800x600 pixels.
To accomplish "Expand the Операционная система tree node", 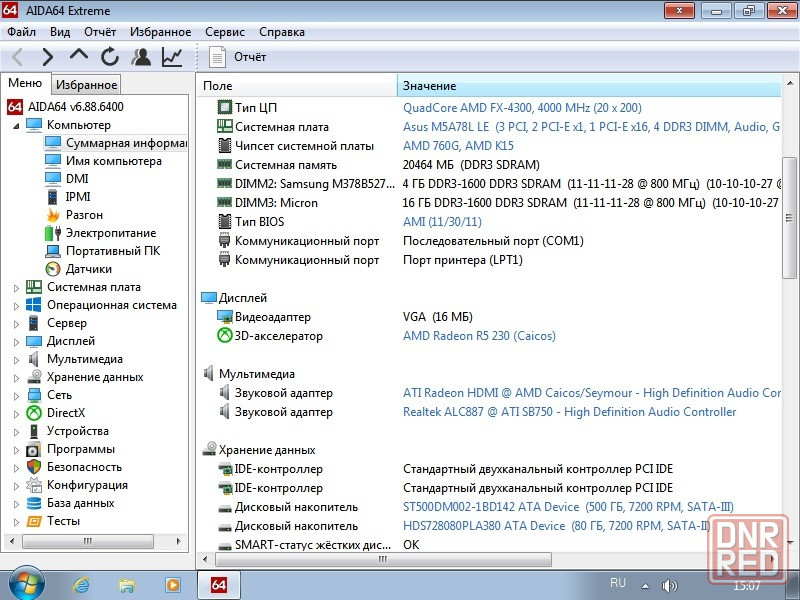I will pyautogui.click(x=16, y=306).
